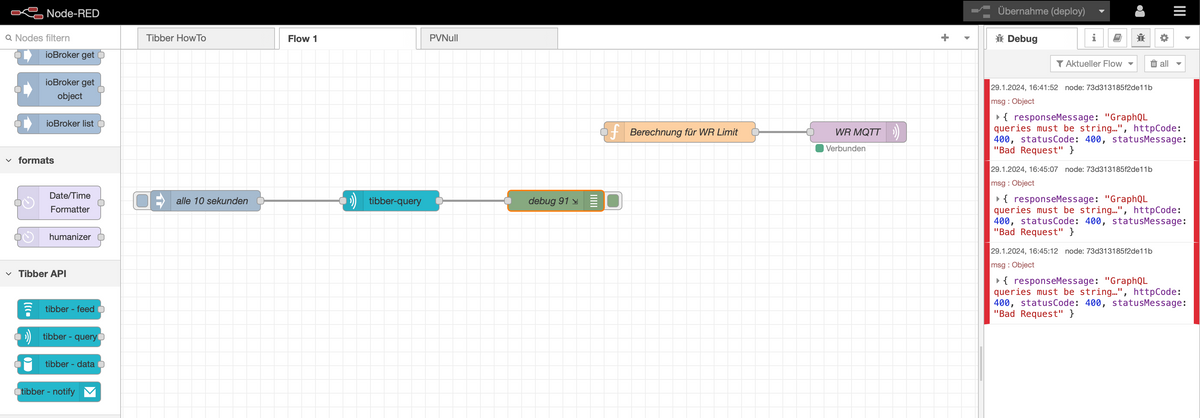Select the debug bug sidebar icon
The image size is (1200, 418).
tap(1140, 38)
